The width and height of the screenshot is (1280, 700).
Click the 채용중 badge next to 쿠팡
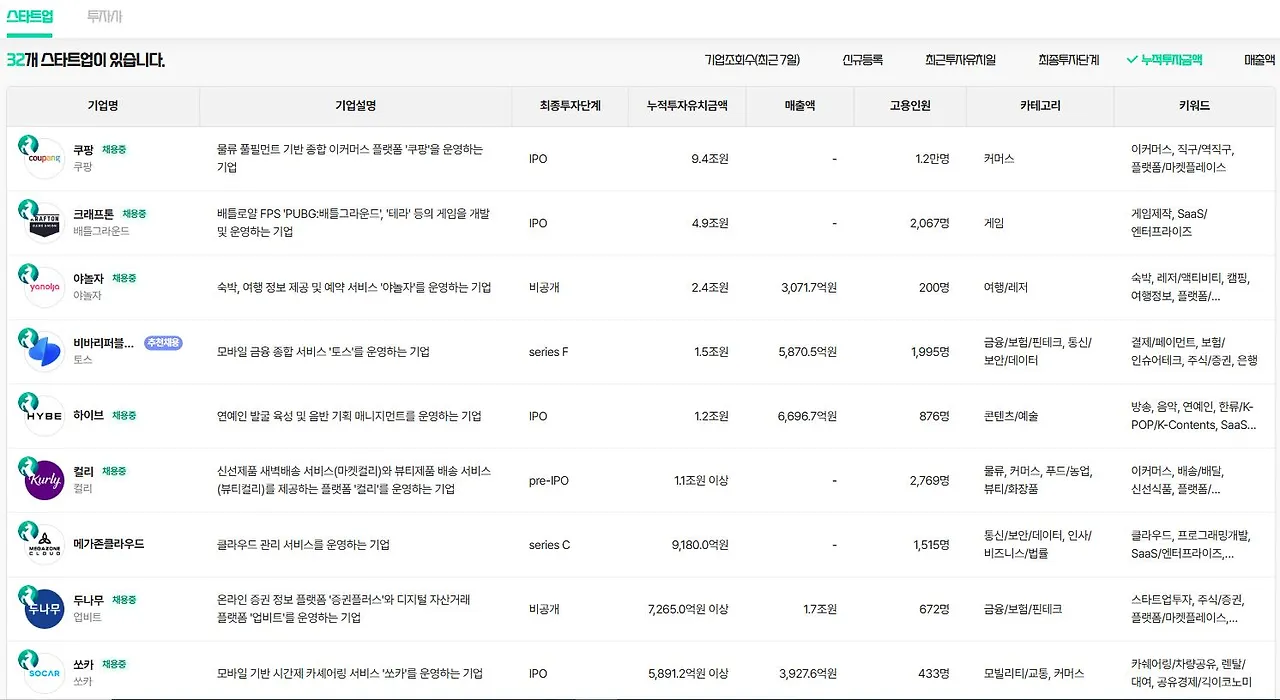click(x=114, y=150)
